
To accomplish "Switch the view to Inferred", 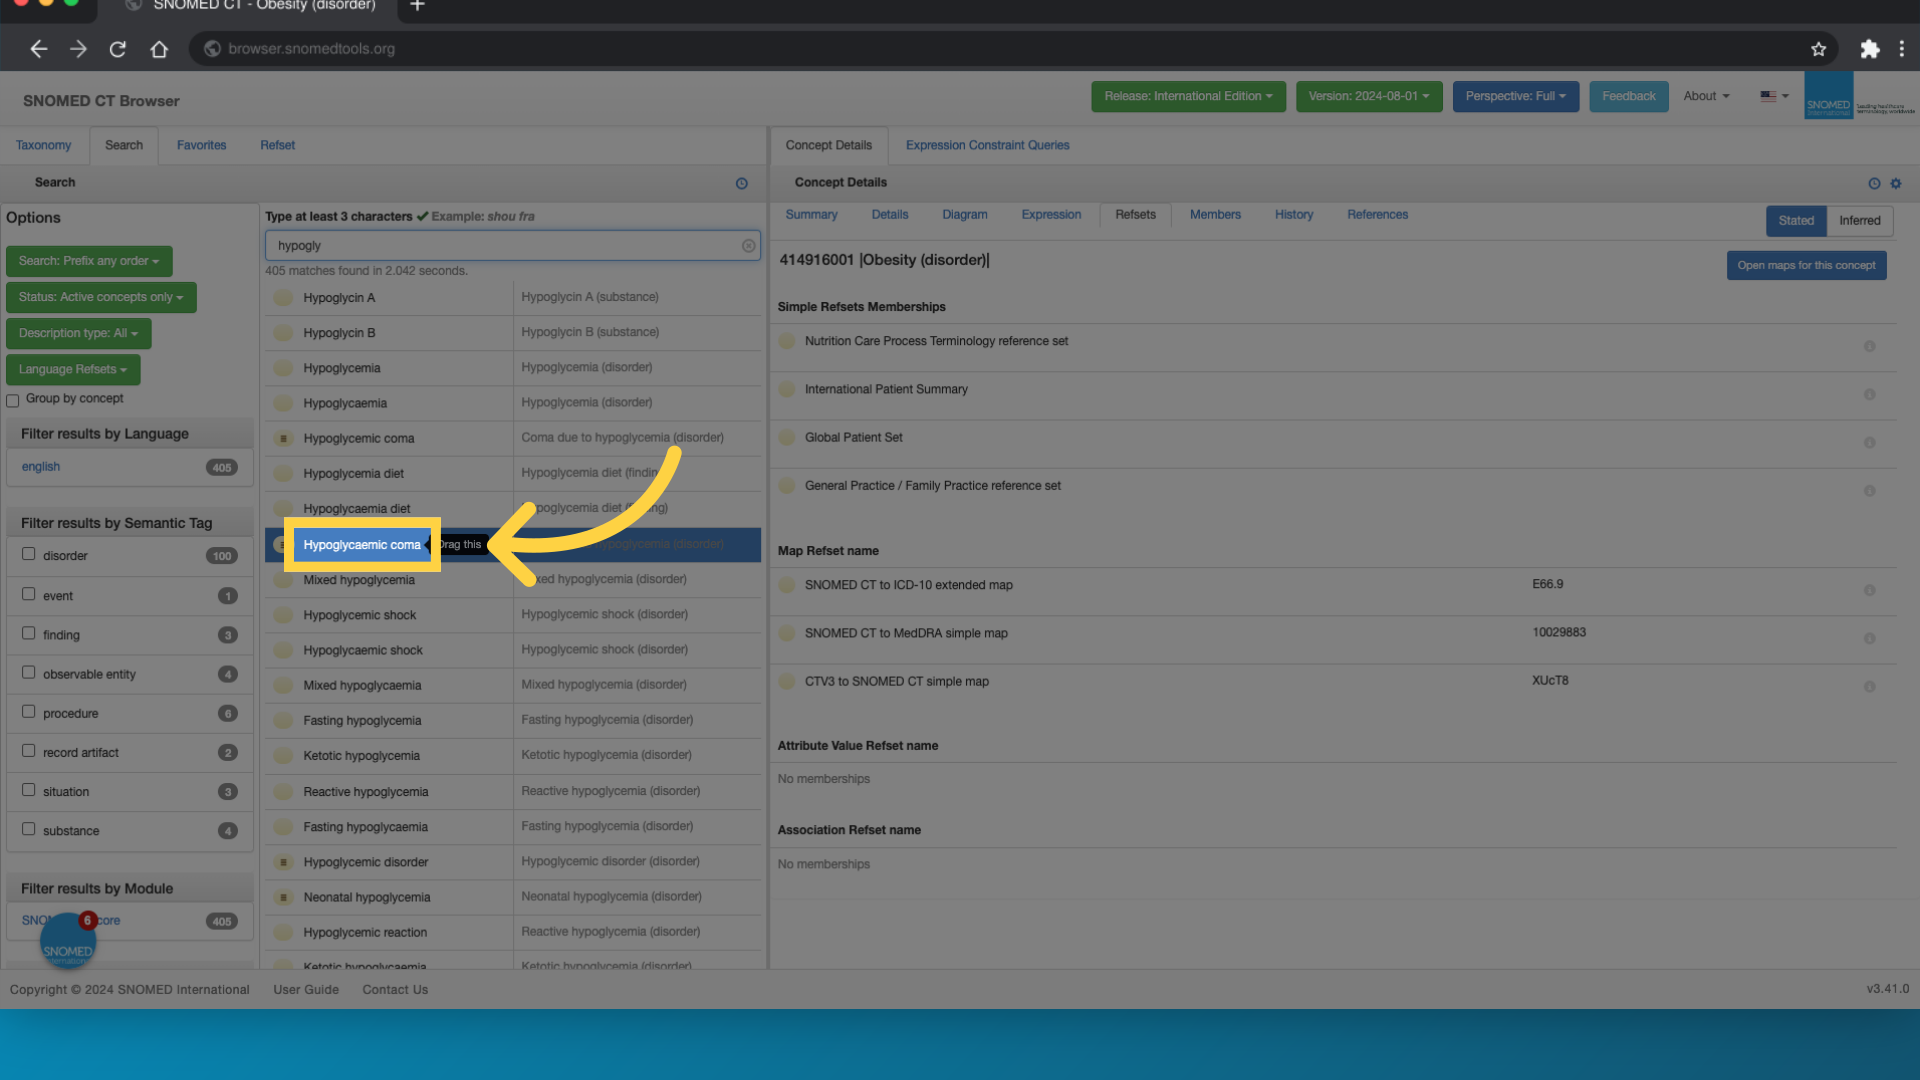I will [1859, 221].
